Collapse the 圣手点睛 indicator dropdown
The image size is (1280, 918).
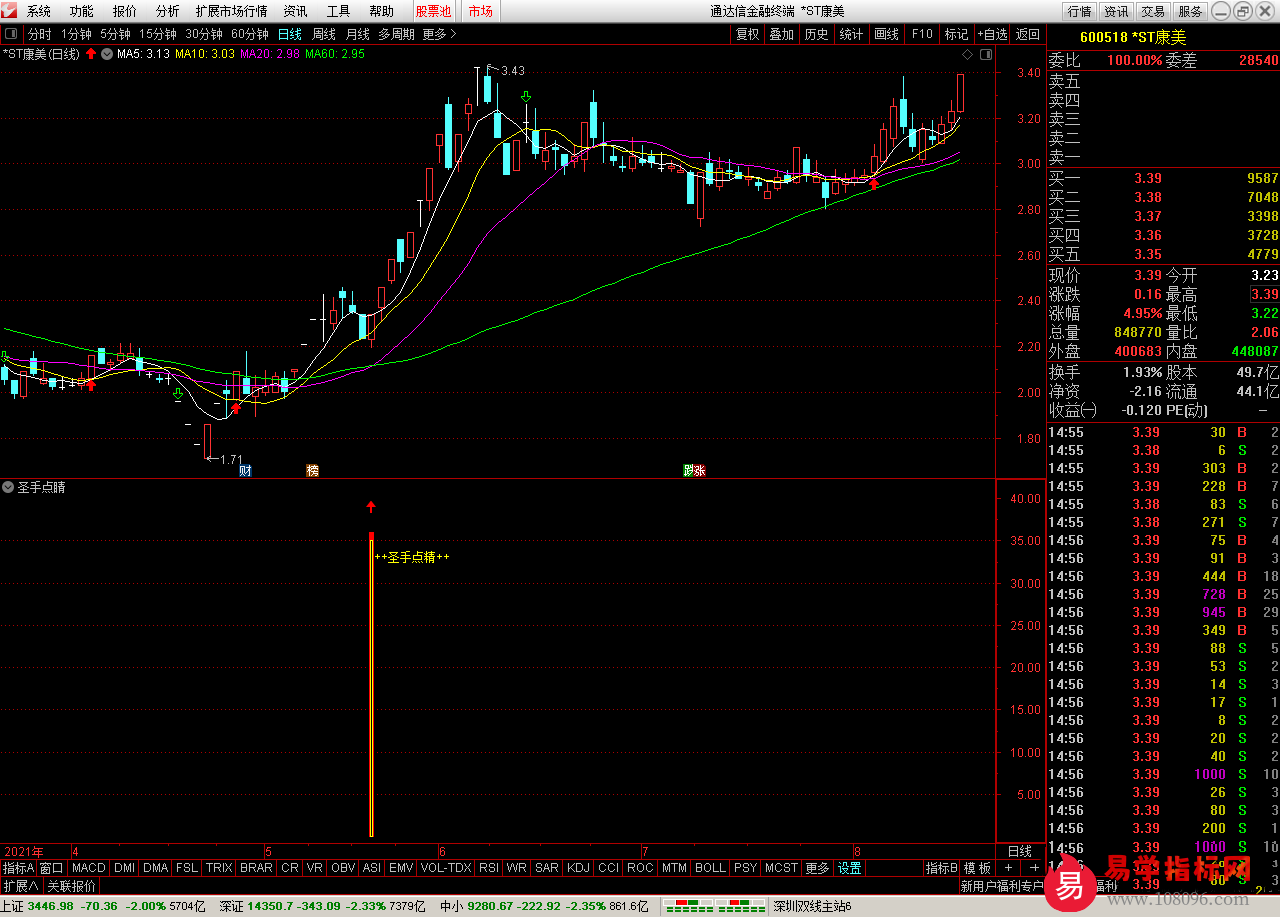[9, 488]
